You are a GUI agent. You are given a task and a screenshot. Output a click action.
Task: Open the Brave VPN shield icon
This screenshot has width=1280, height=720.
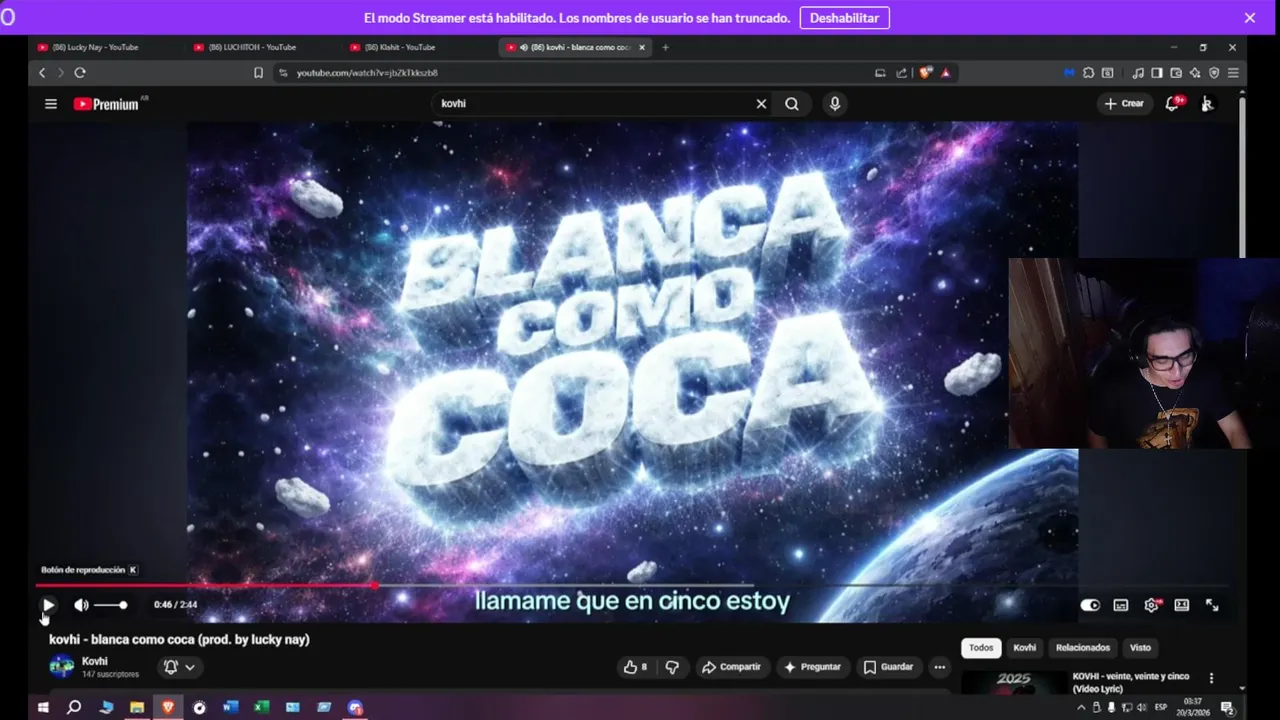[1214, 73]
